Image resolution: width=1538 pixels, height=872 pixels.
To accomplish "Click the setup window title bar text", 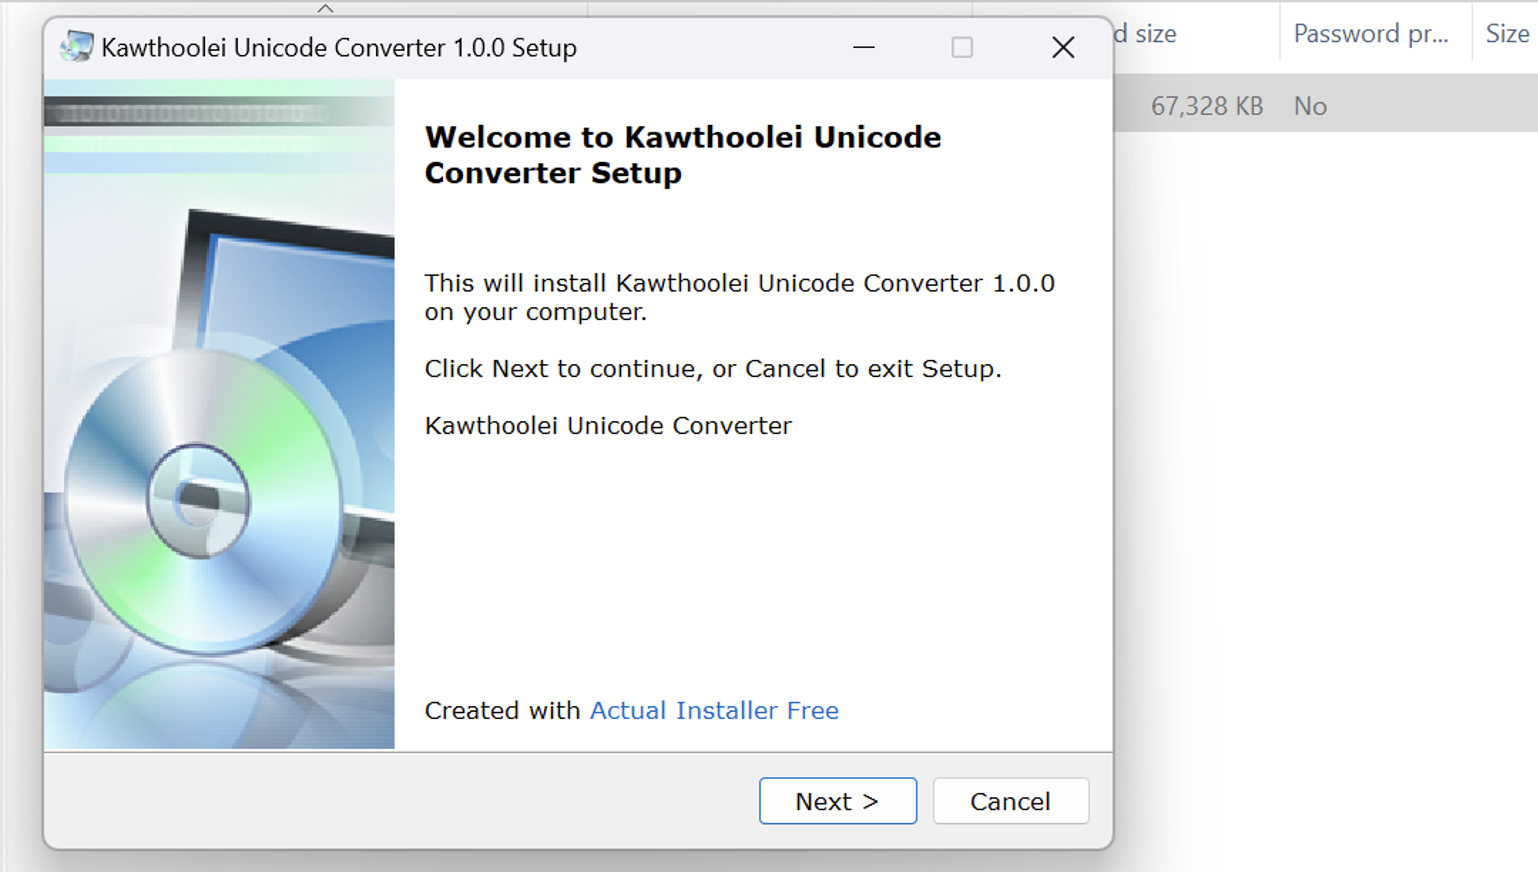I will (x=339, y=47).
